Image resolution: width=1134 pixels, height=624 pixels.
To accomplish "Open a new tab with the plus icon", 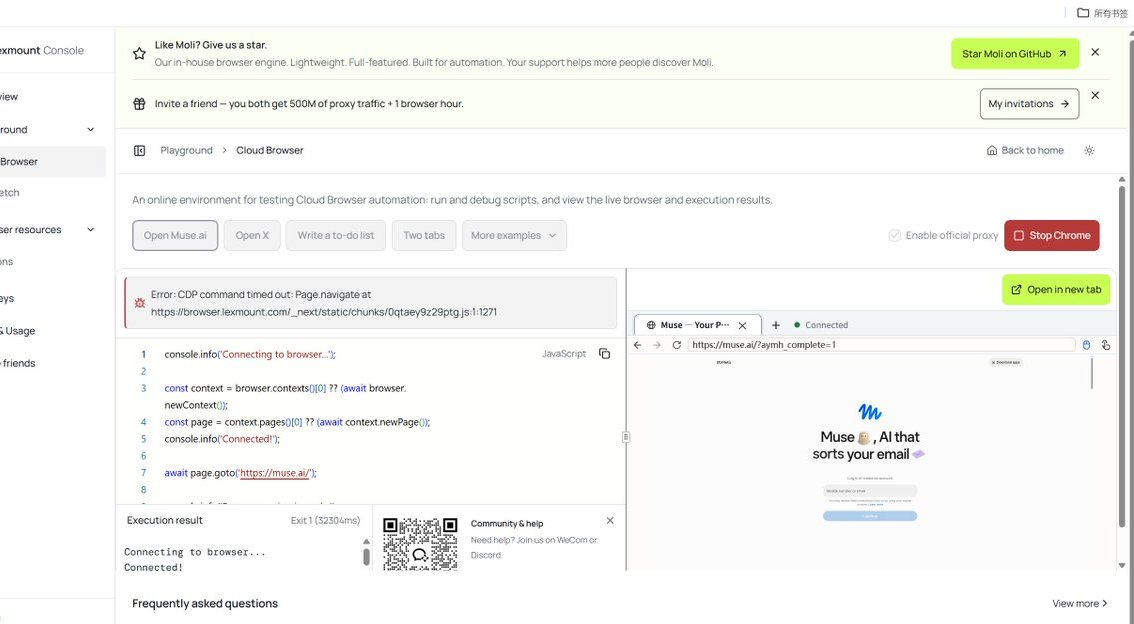I will [776, 325].
